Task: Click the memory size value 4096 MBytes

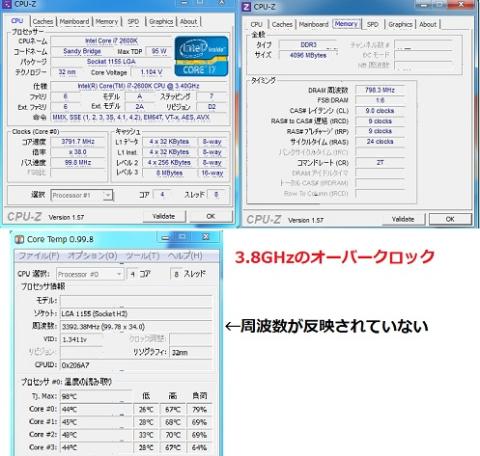Action: coord(308,55)
